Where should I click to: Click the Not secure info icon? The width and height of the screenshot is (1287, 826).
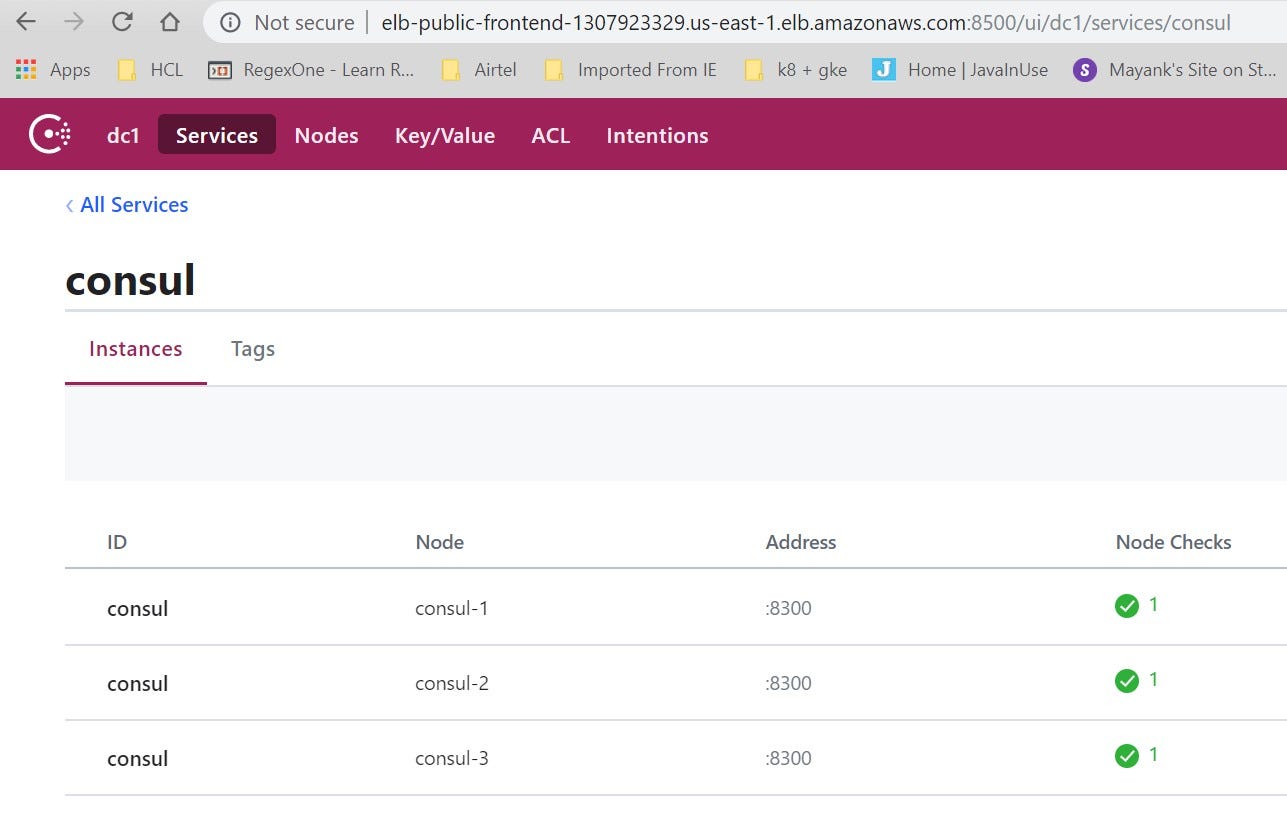pos(230,22)
